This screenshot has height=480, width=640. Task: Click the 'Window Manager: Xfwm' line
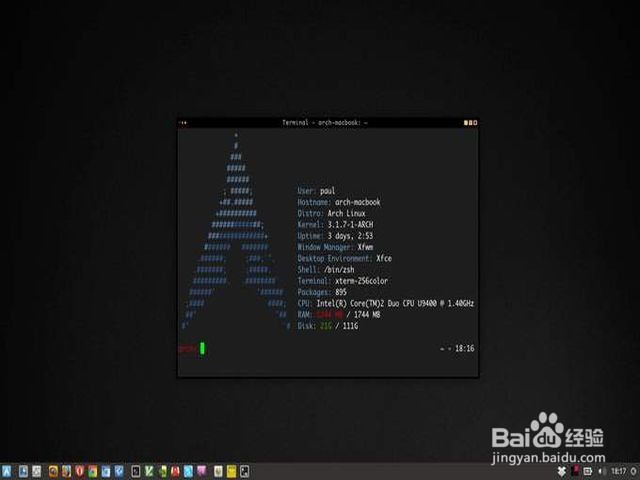pyautogui.click(x=335, y=247)
